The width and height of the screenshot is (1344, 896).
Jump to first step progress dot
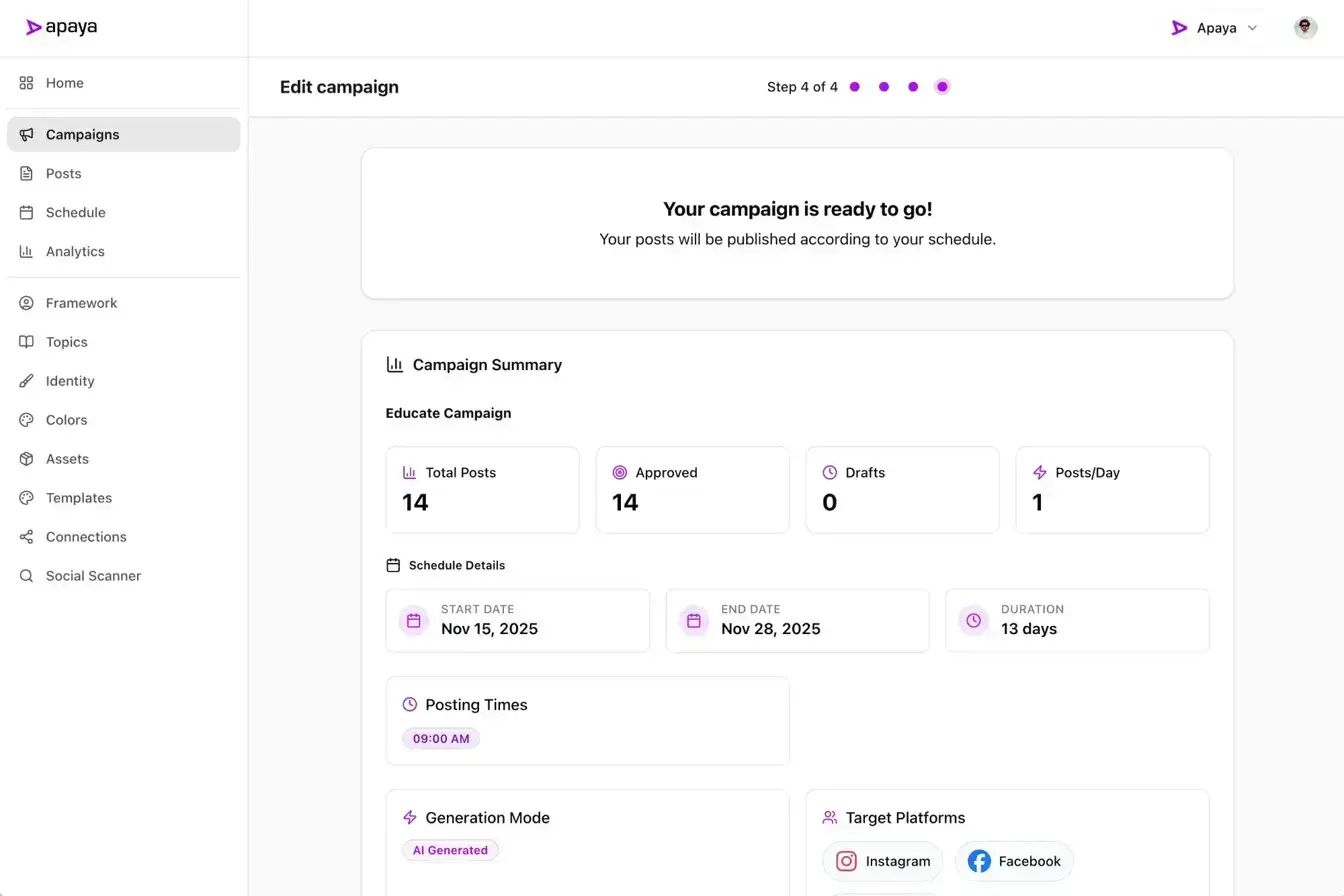855,87
